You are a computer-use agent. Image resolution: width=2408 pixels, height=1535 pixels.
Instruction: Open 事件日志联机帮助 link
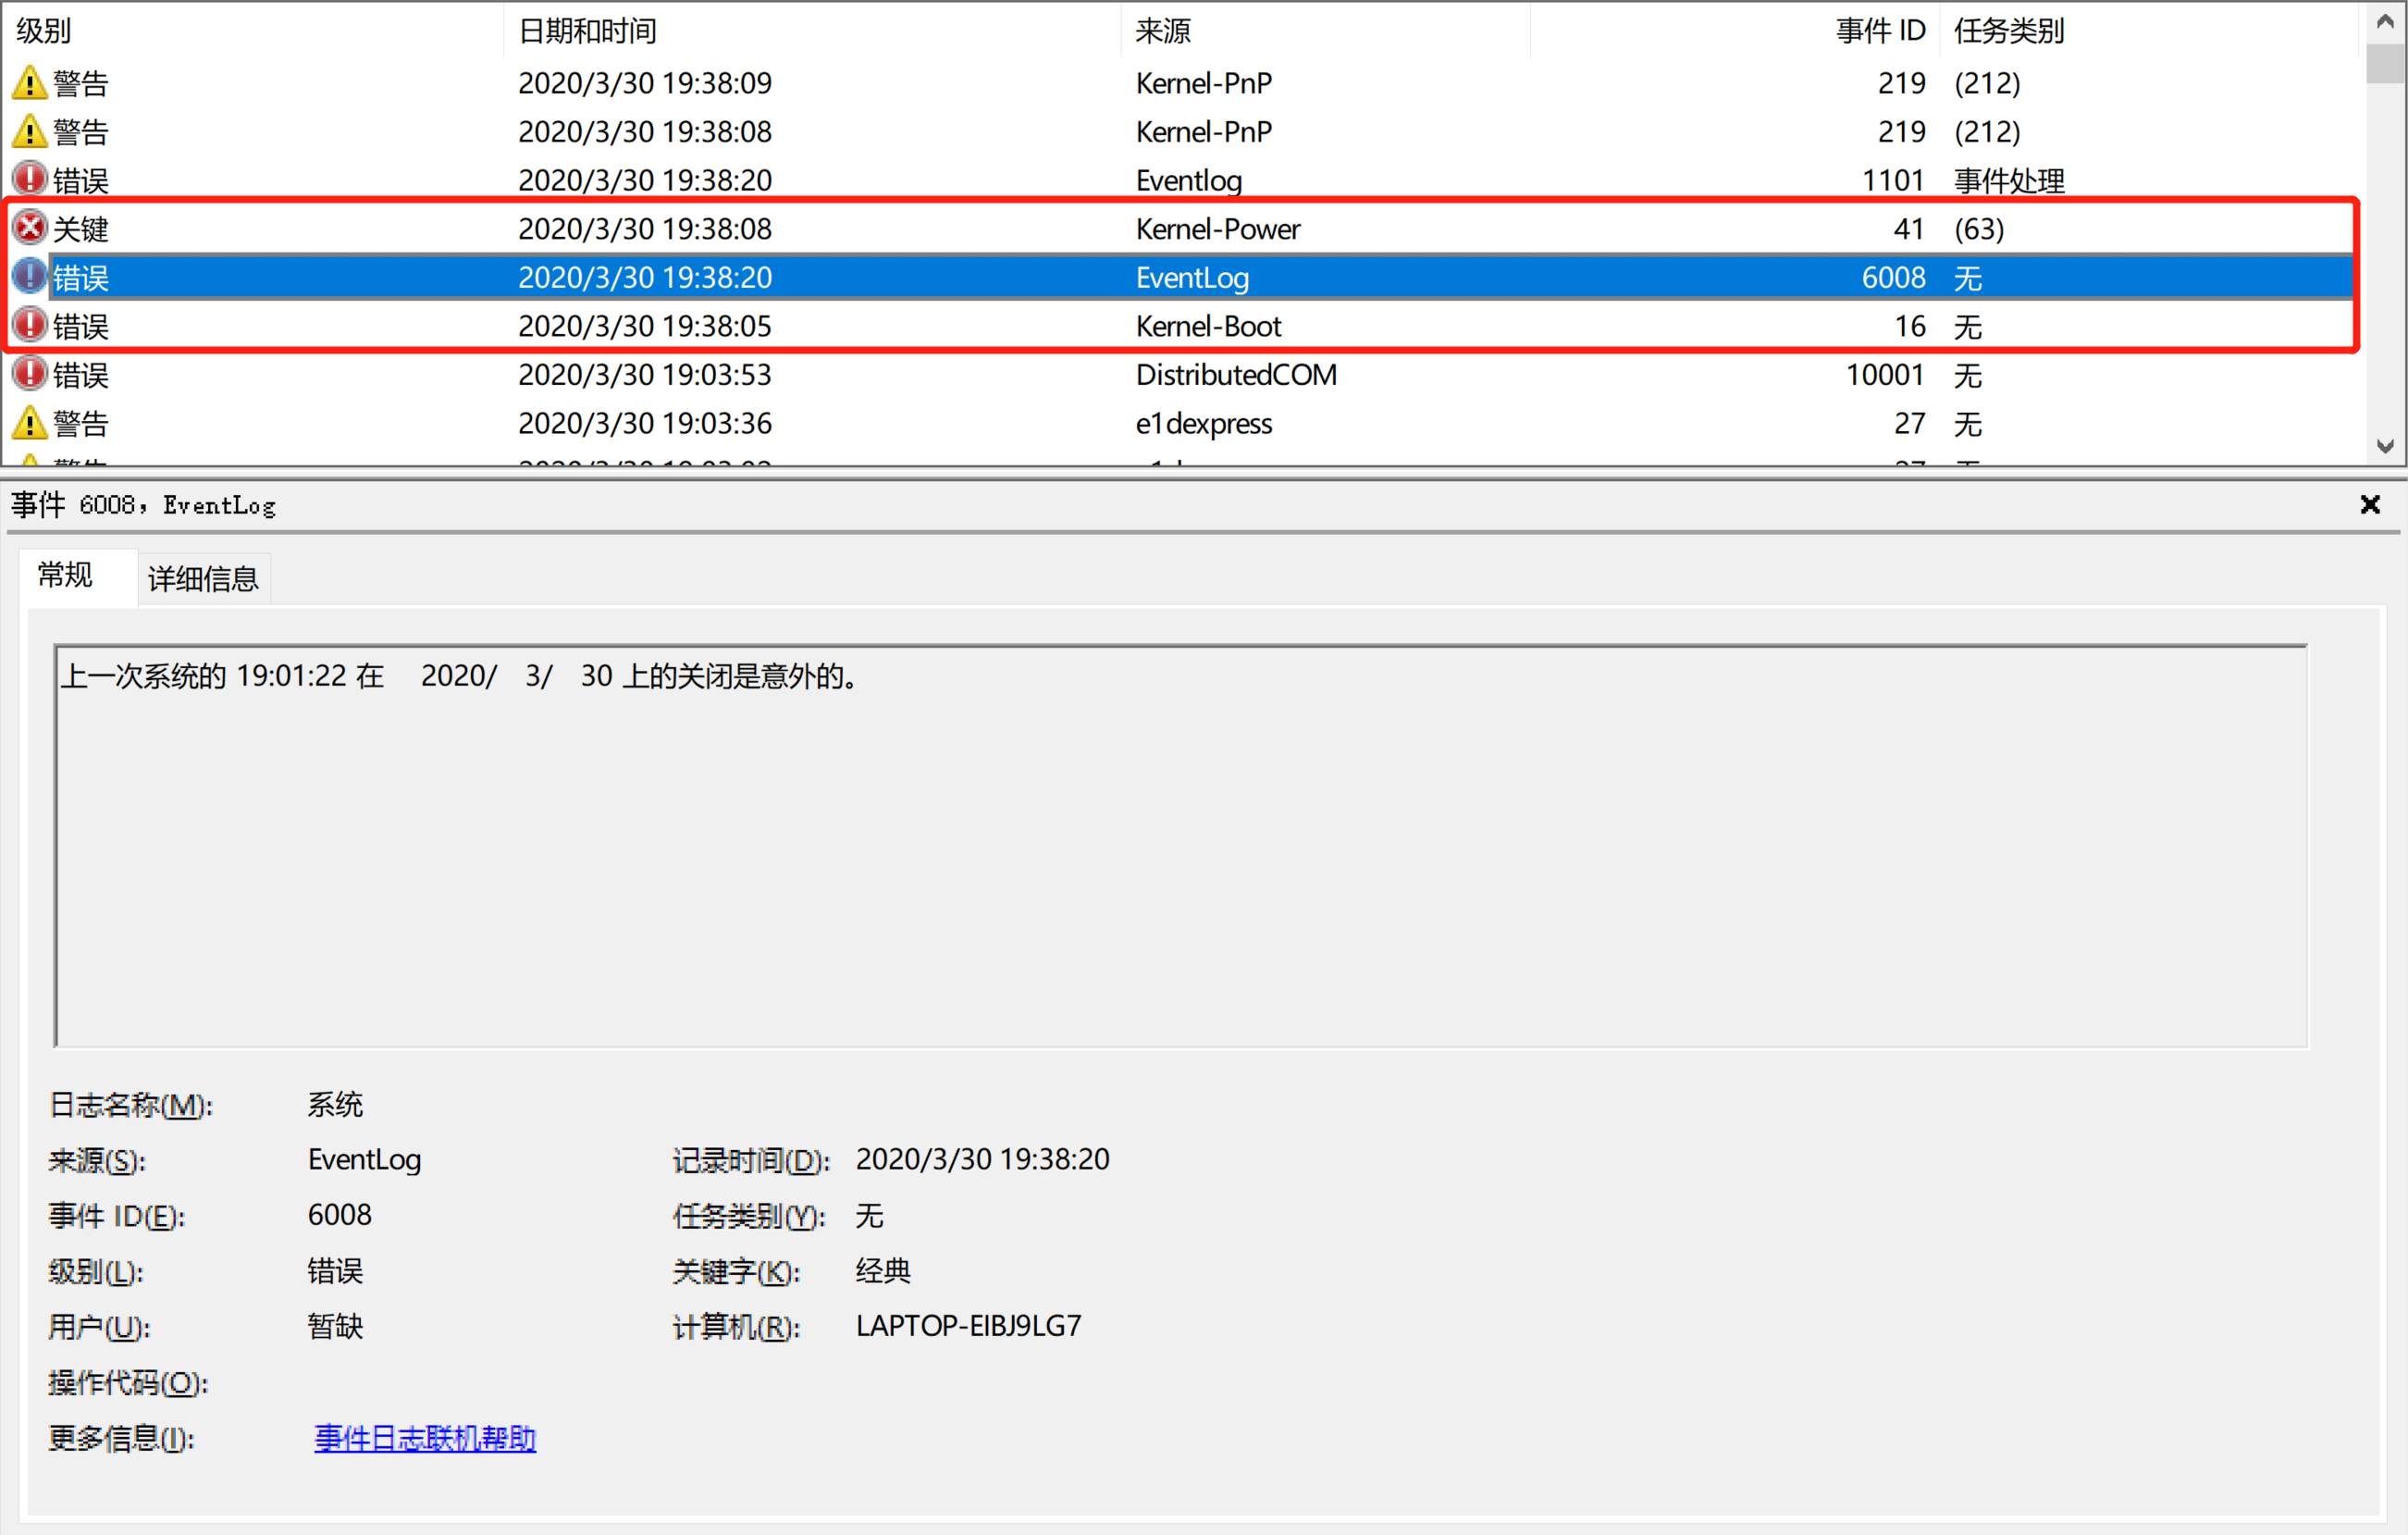425,1438
